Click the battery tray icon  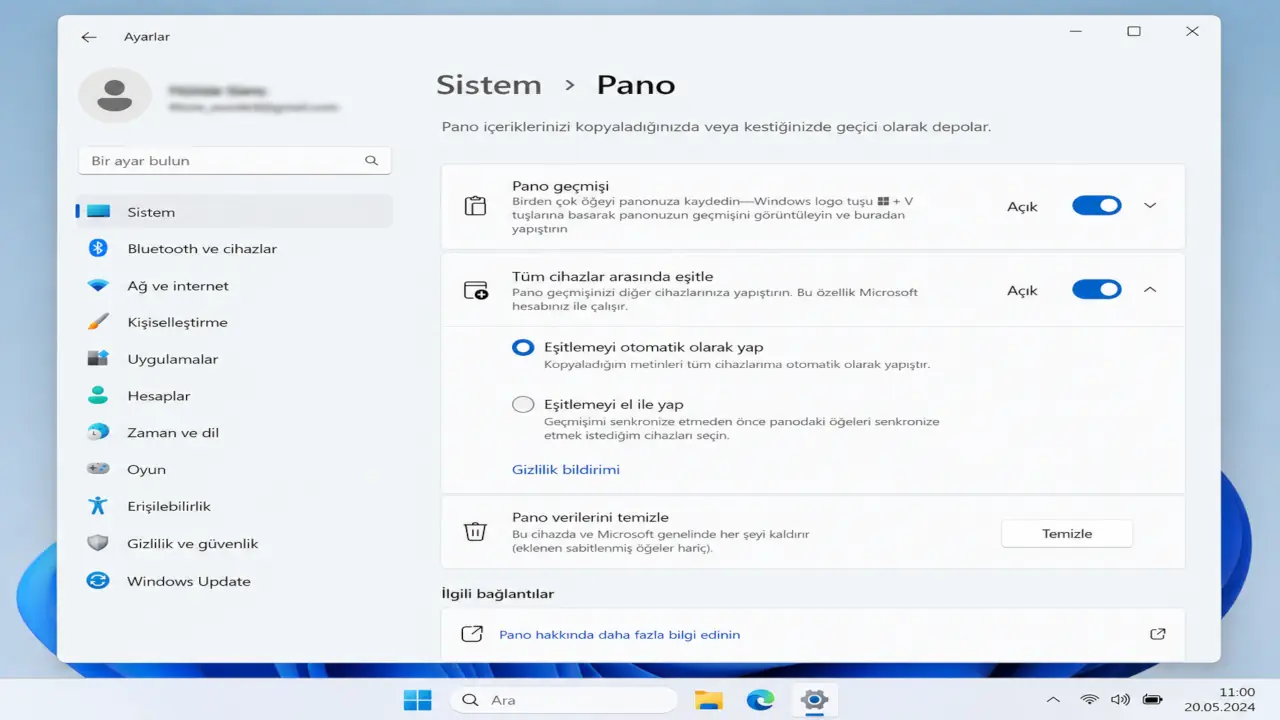point(1153,700)
